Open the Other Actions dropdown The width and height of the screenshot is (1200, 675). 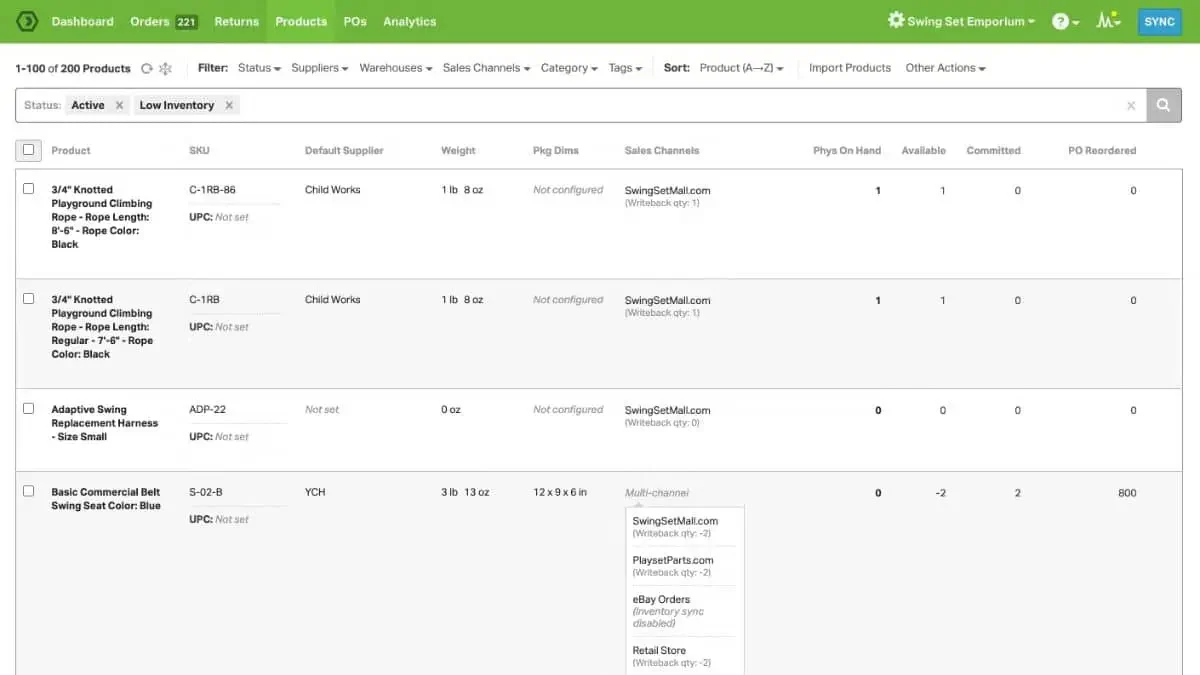coord(945,68)
